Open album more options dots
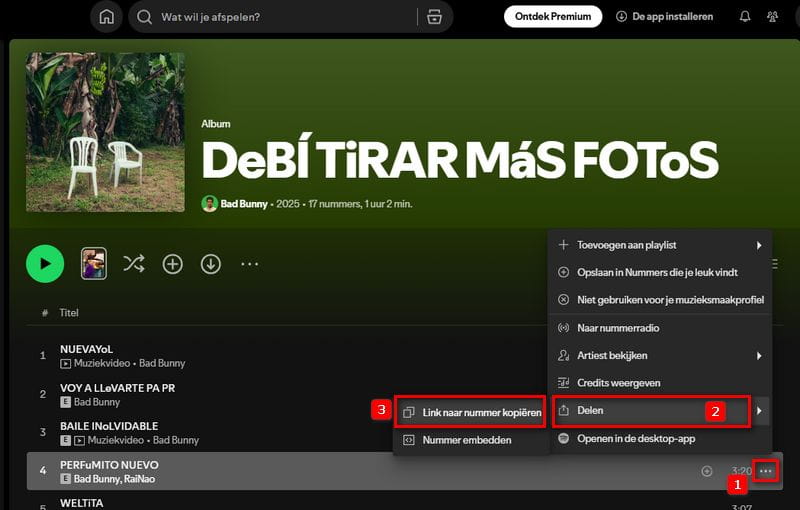The width and height of the screenshot is (800, 510). 249,264
